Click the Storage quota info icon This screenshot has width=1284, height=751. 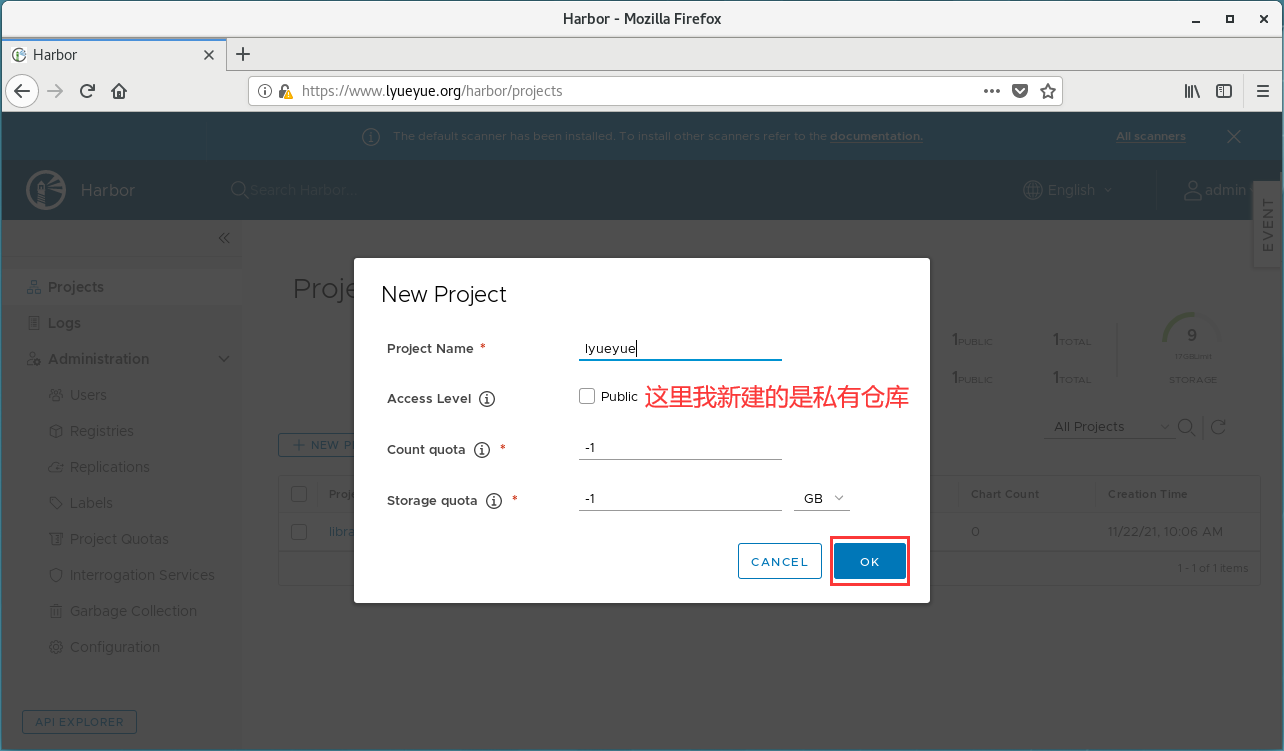point(493,501)
